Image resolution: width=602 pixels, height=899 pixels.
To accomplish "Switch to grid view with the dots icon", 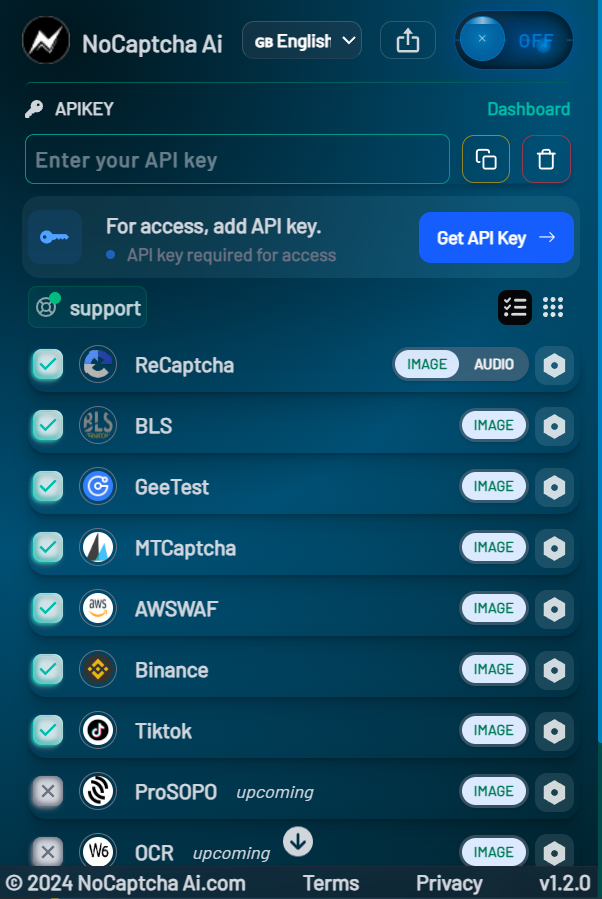I will tap(553, 307).
